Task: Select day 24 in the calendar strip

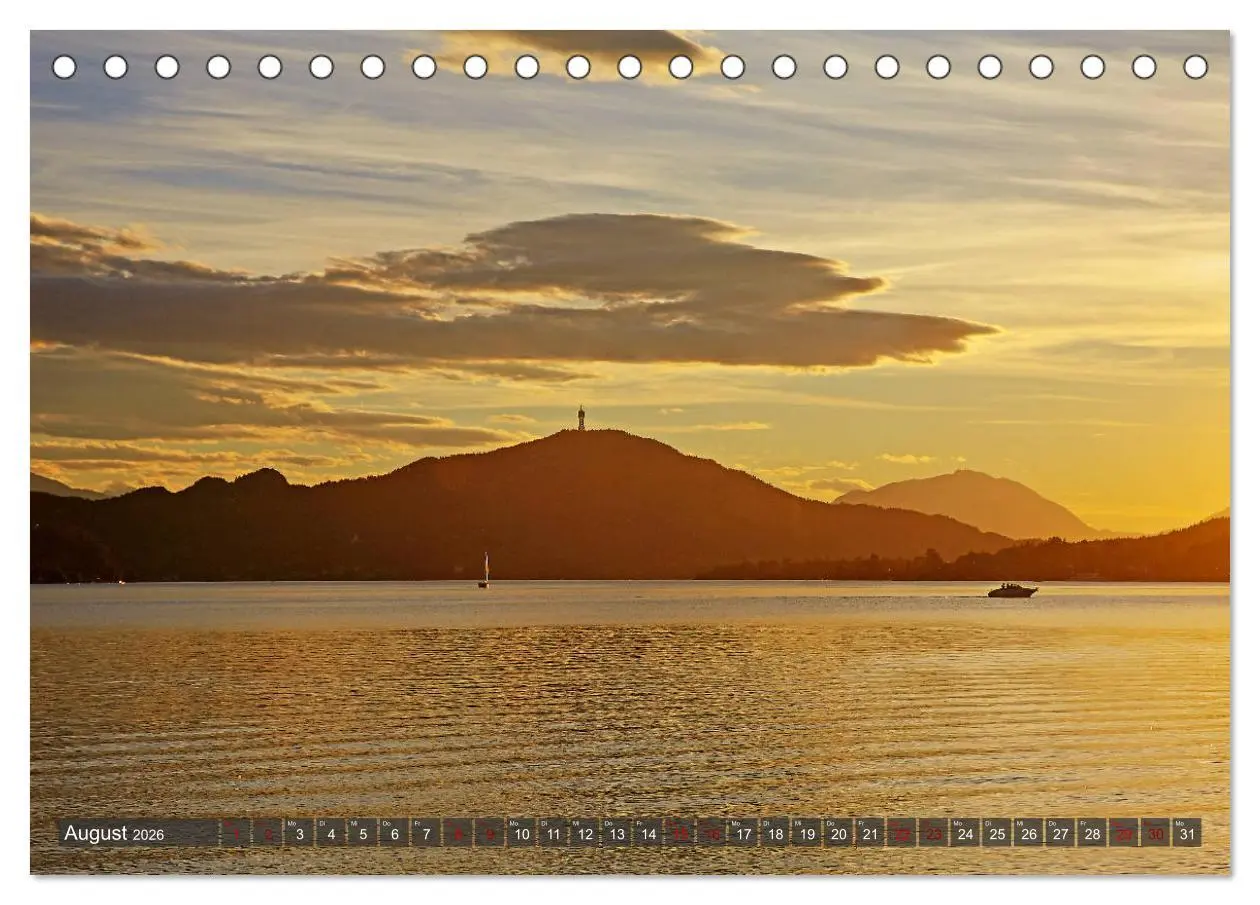Action: coord(966,833)
